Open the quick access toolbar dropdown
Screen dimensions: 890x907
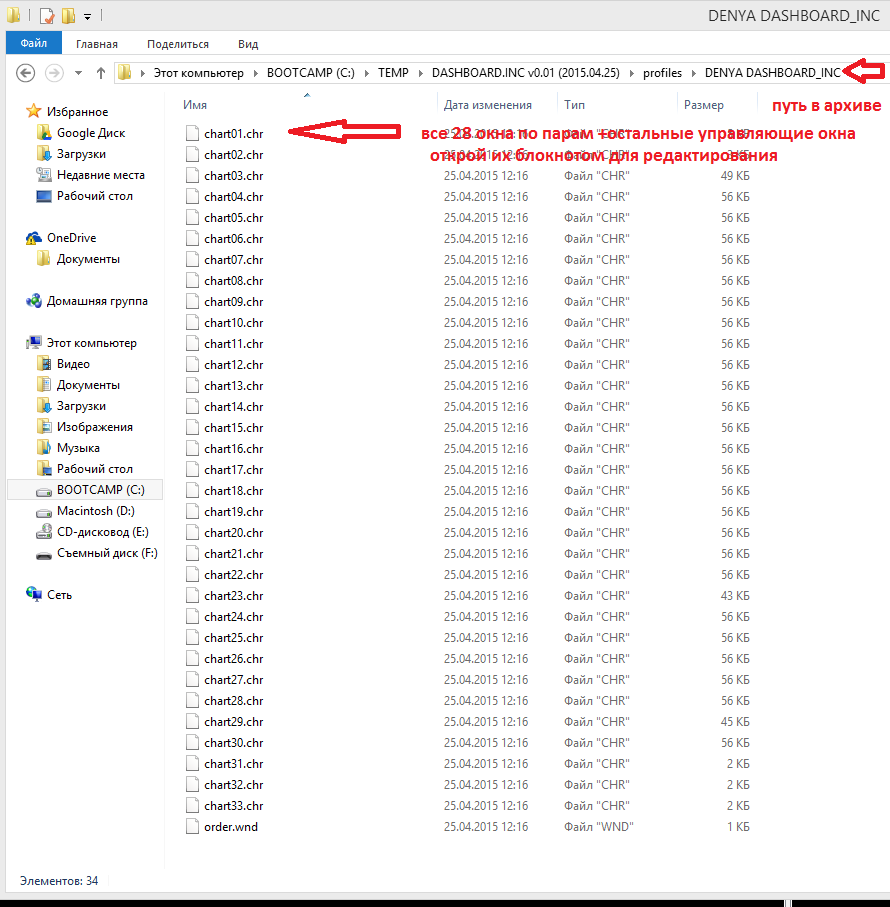[87, 17]
